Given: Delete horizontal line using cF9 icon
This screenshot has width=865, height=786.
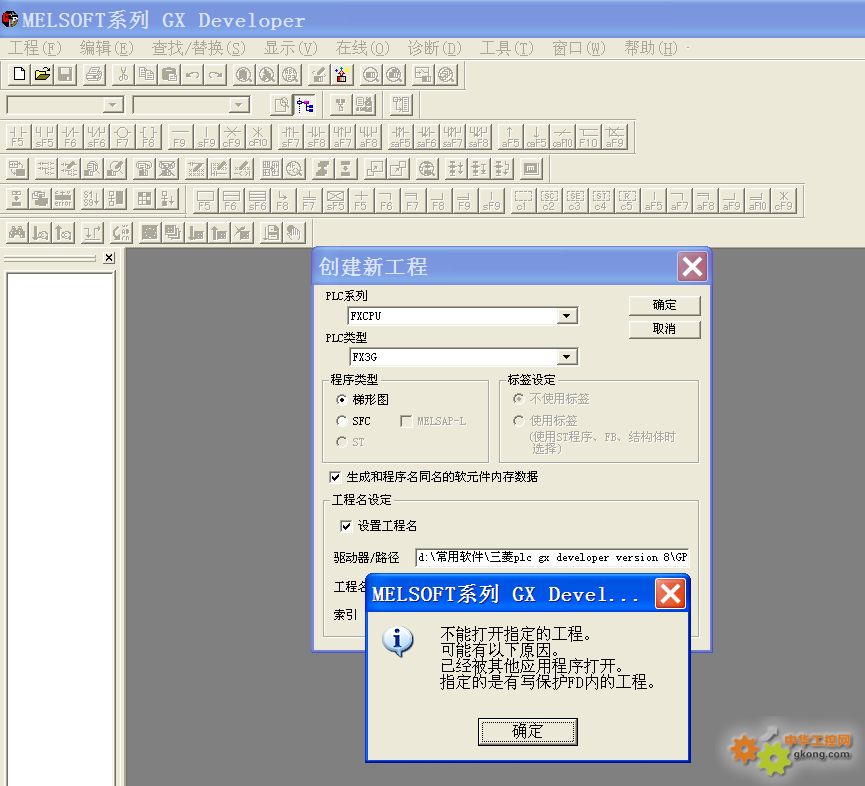Looking at the screenshot, I should point(232,136).
